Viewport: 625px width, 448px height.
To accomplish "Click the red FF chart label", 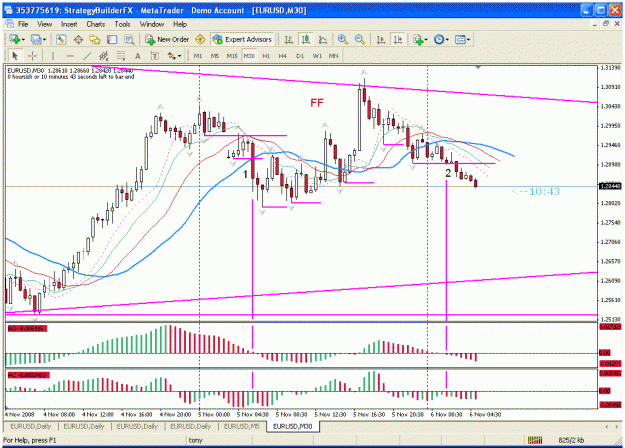I will click(x=317, y=103).
